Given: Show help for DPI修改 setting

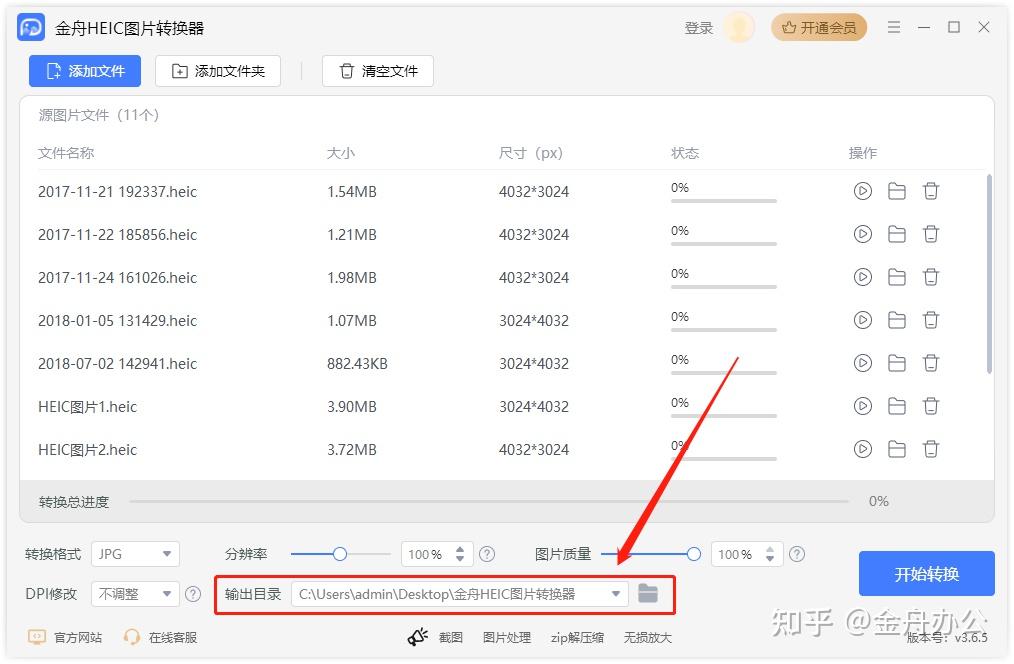Looking at the screenshot, I should coord(193,594).
